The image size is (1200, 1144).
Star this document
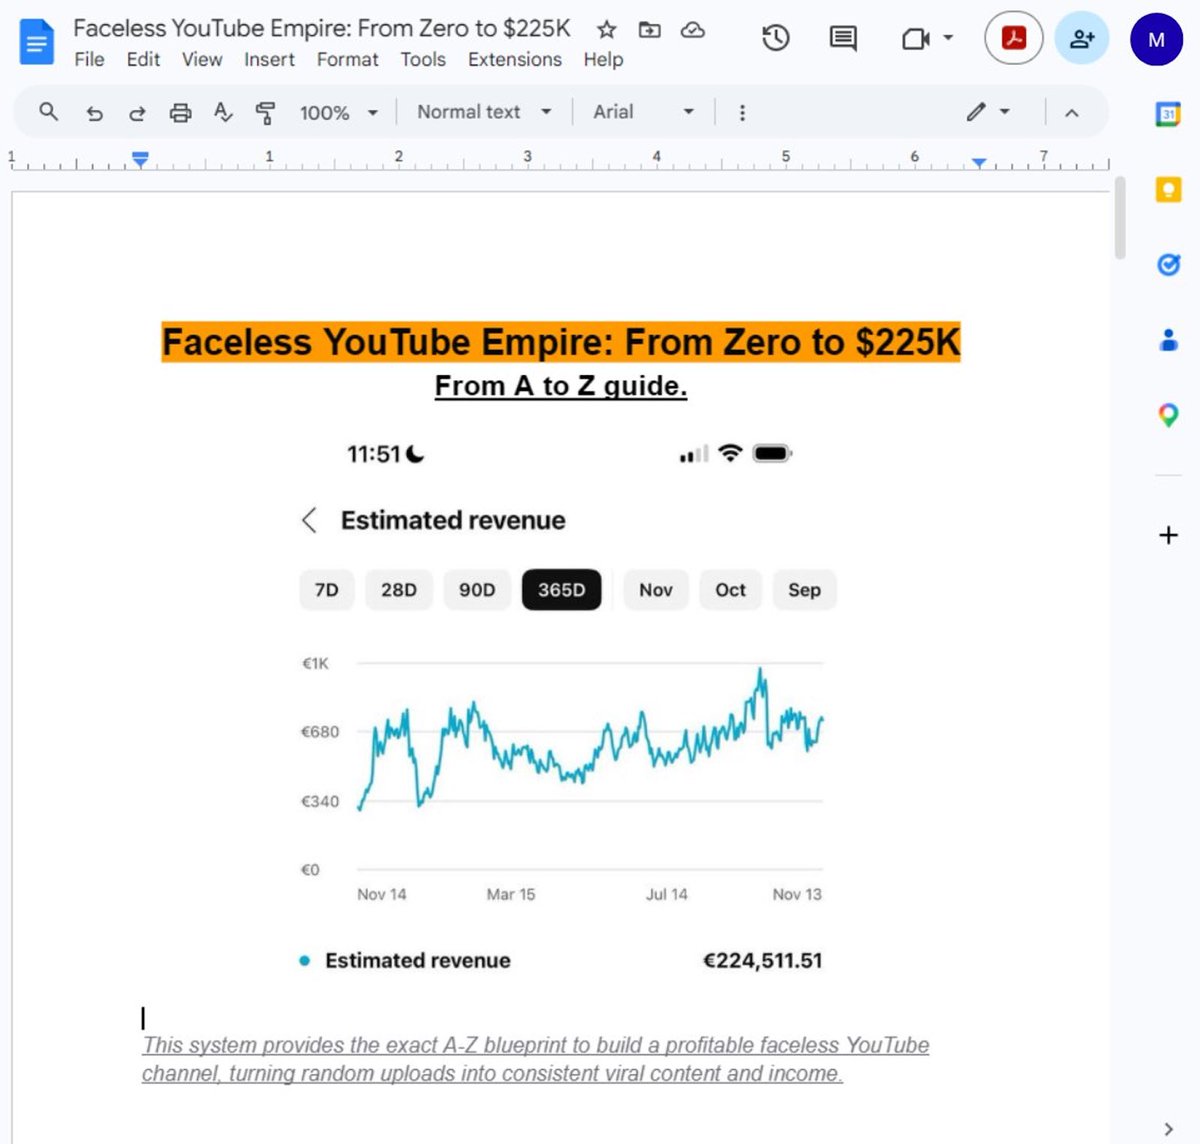pyautogui.click(x=606, y=30)
